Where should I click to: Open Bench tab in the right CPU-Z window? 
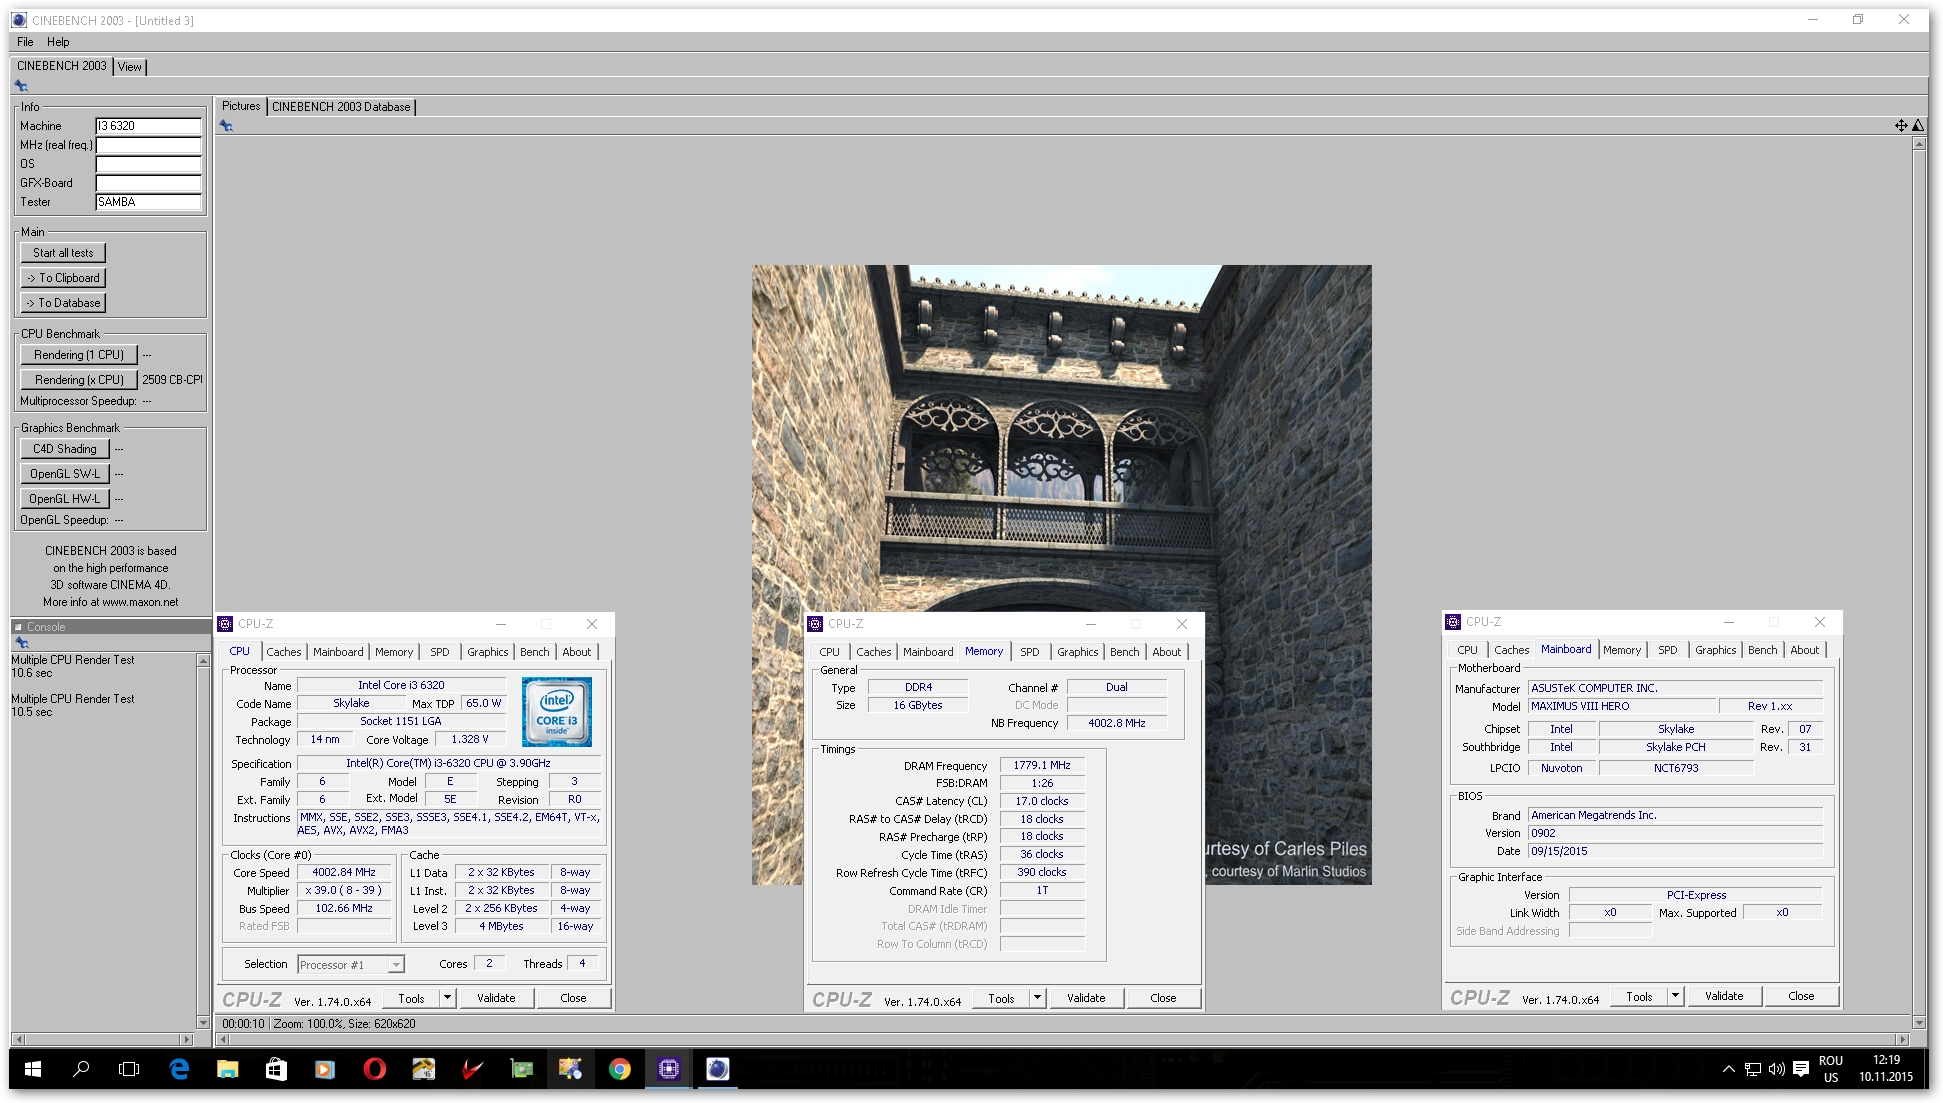point(1763,650)
